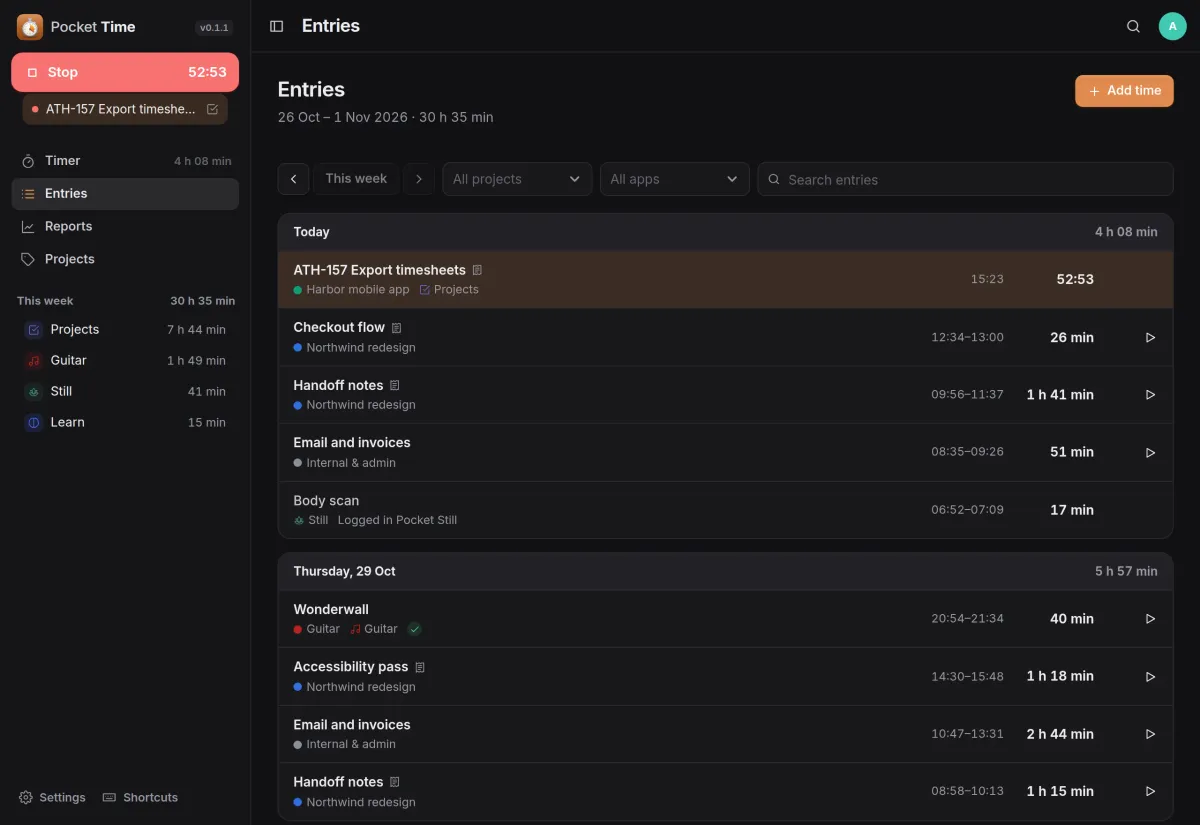Select the Guitar app under This week
1200x825 pixels.
pyautogui.click(x=125, y=361)
